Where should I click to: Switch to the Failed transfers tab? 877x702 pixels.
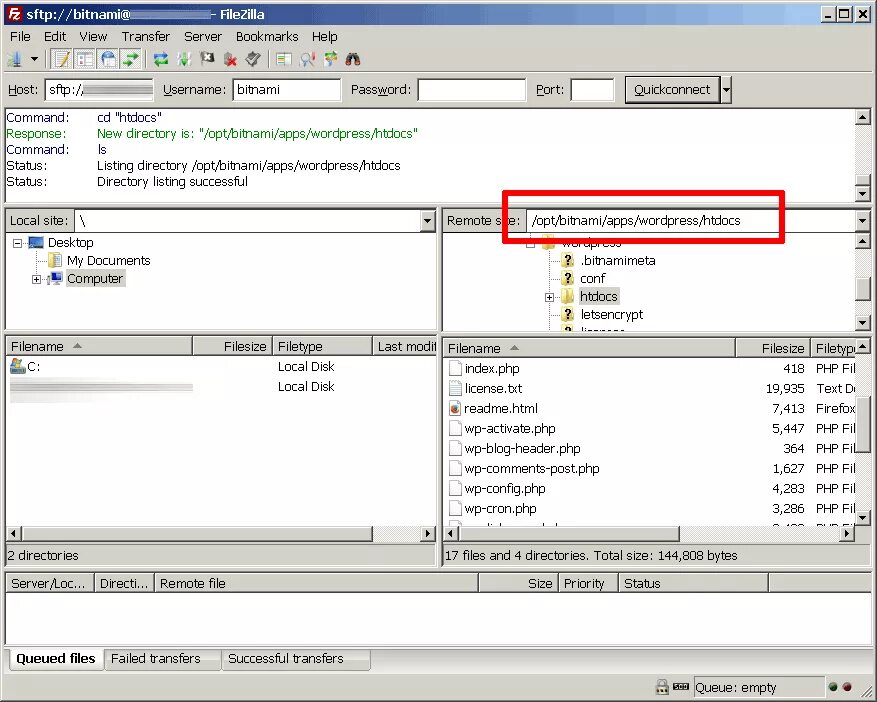coord(155,658)
